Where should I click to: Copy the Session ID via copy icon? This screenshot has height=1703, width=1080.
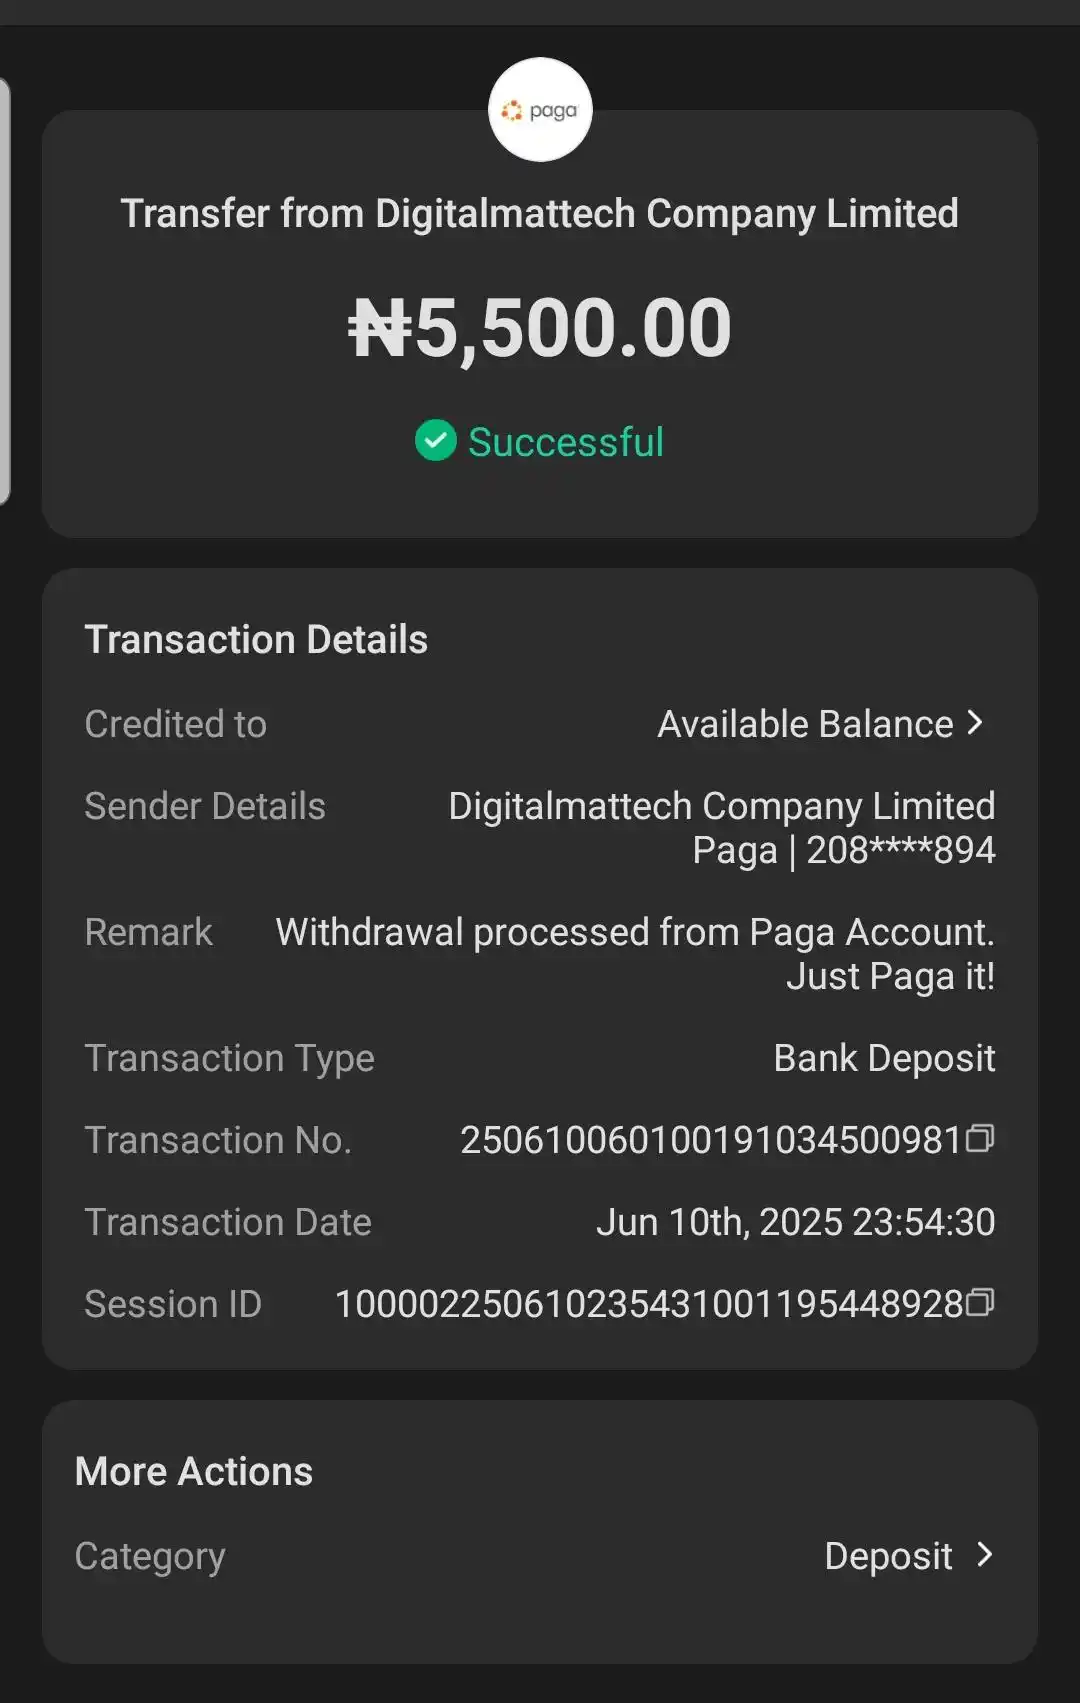(x=981, y=1302)
